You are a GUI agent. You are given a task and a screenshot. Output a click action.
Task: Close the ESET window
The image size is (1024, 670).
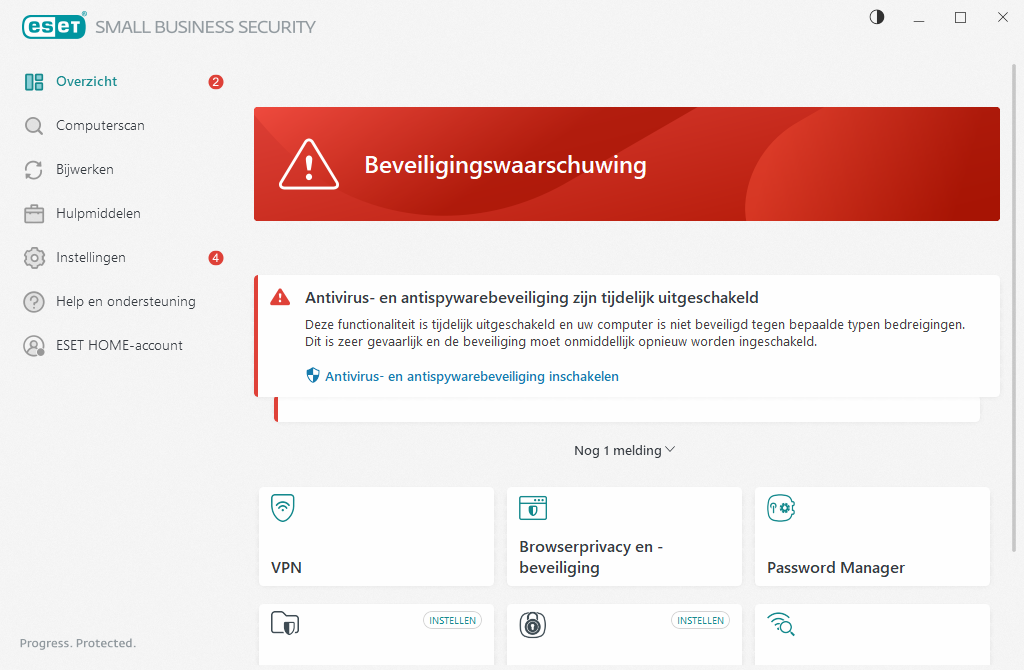pyautogui.click(x=1002, y=18)
